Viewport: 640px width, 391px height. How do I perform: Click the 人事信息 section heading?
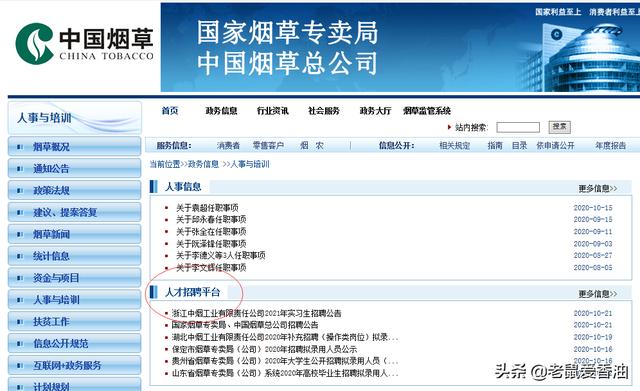(x=183, y=187)
